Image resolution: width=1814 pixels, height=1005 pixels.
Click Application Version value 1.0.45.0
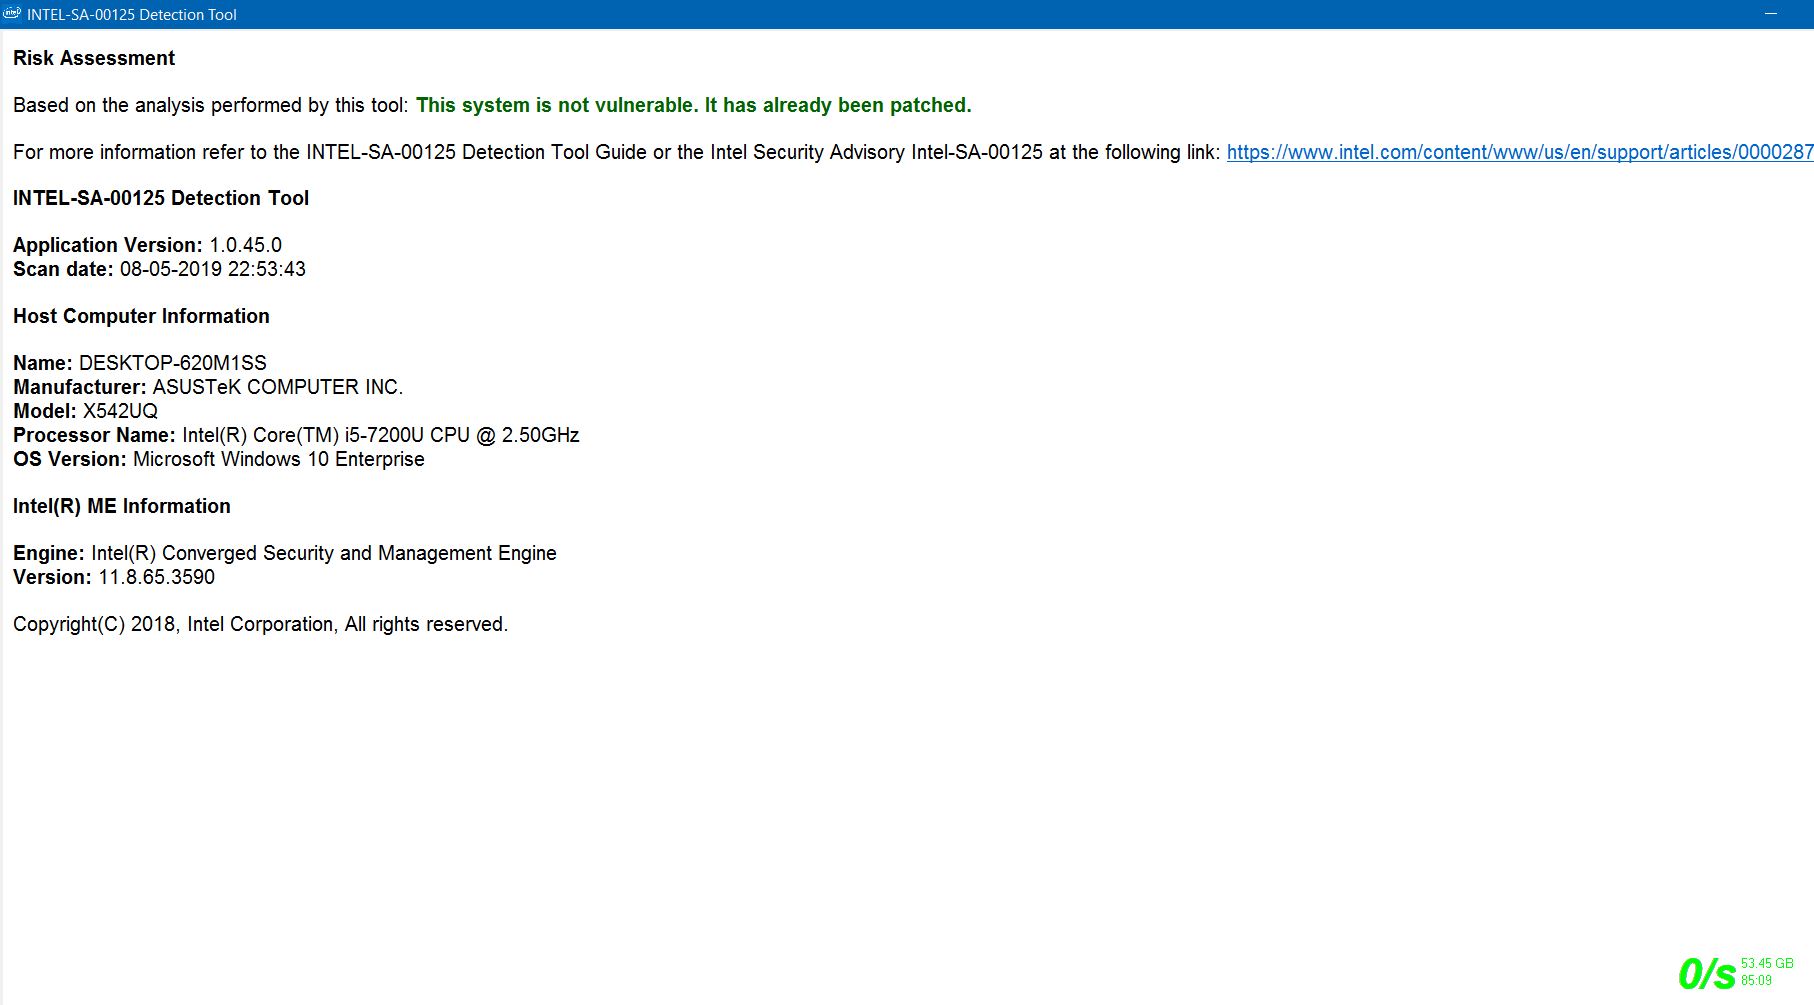(245, 245)
